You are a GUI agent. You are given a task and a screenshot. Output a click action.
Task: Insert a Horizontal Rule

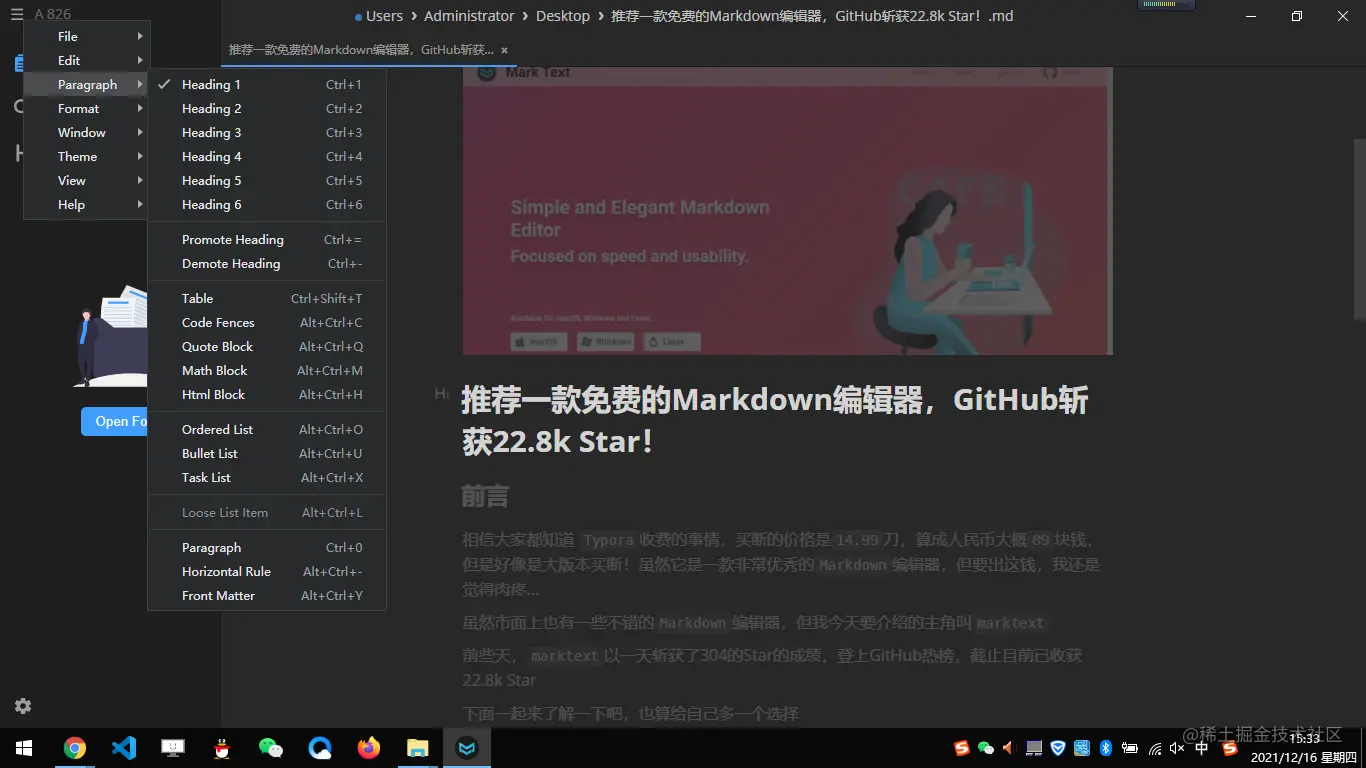pyautogui.click(x=267, y=572)
